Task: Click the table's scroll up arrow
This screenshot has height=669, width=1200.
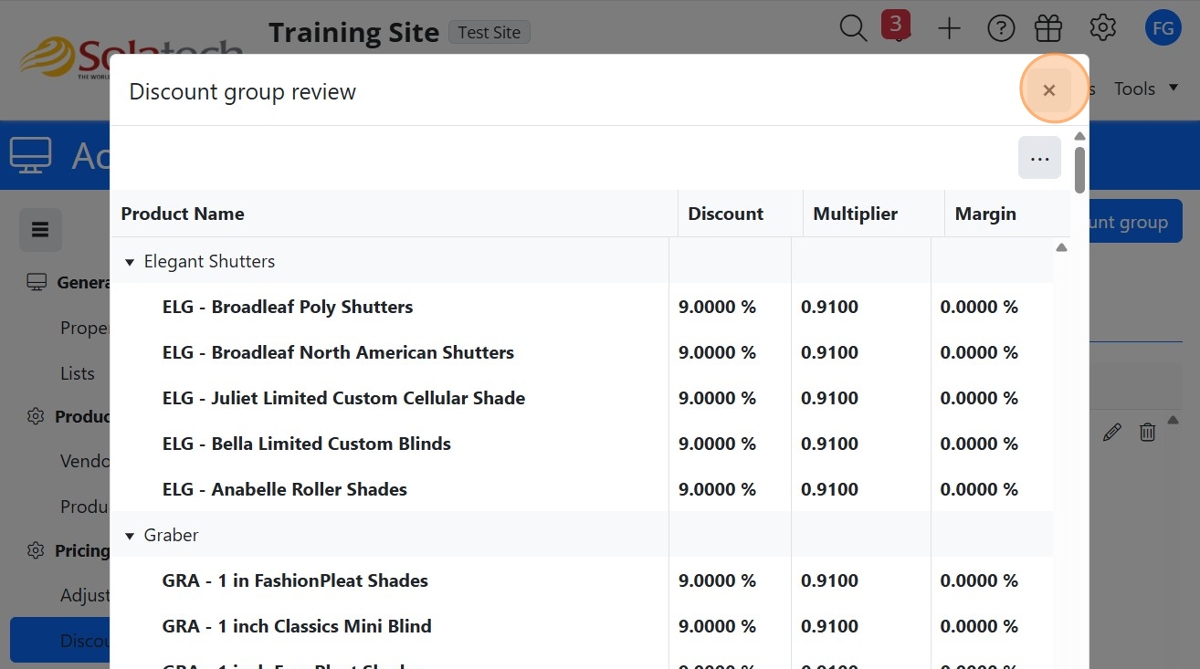Action: click(x=1062, y=247)
